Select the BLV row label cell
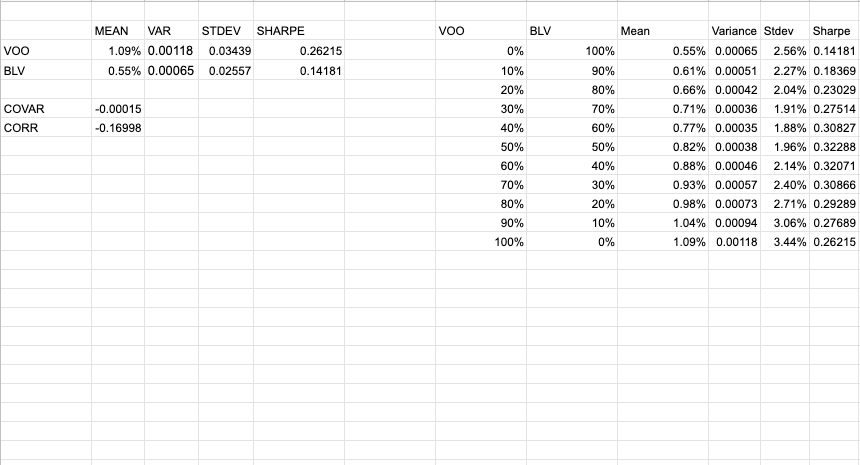Viewport: 860px width, 465px height. [15, 71]
